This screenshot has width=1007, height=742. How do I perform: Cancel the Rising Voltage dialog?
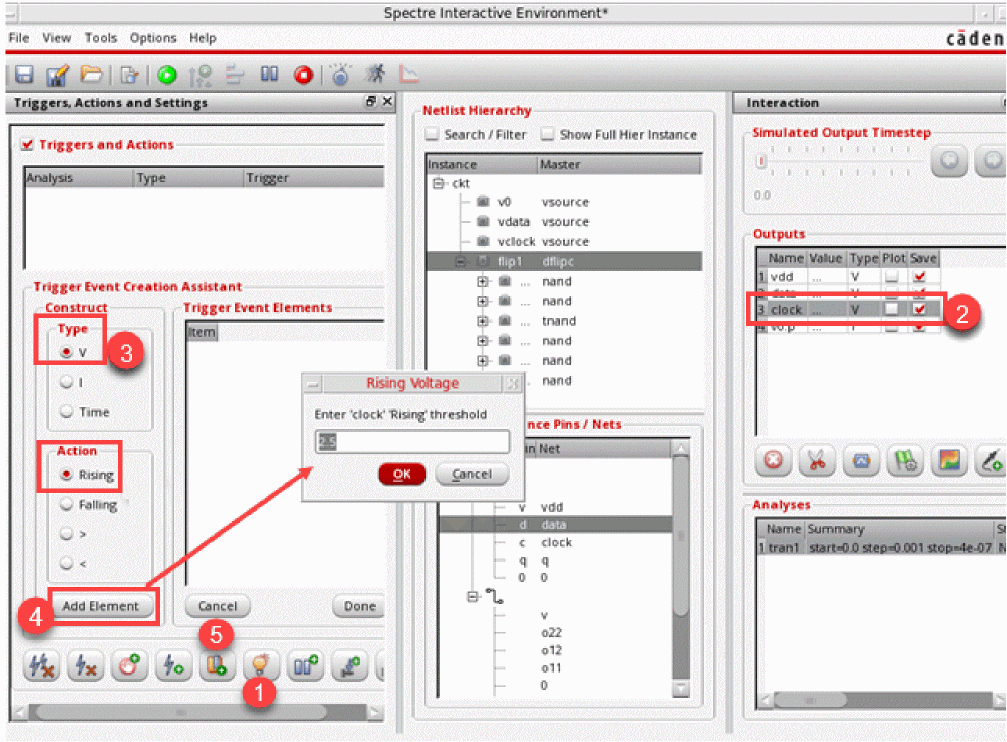click(472, 474)
